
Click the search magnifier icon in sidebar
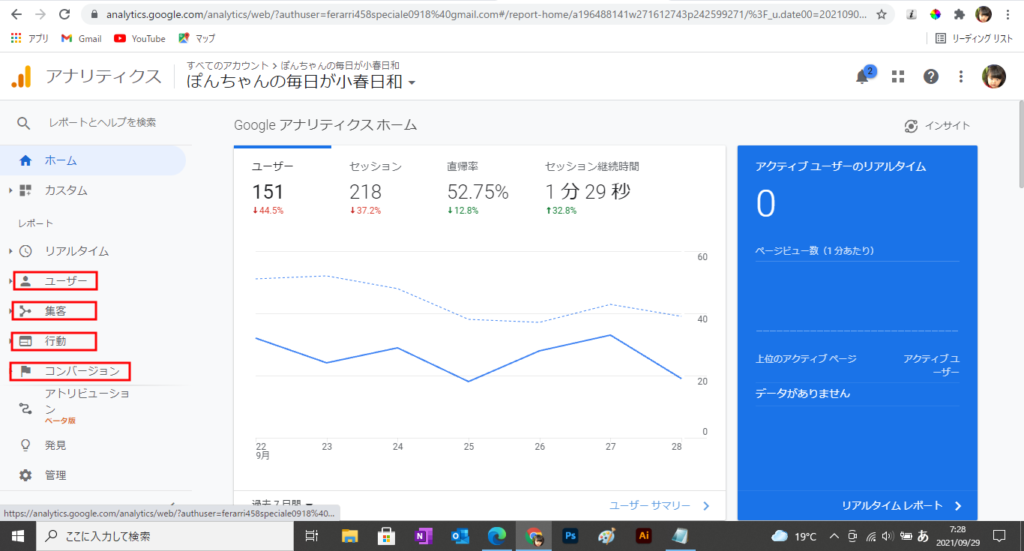24,123
